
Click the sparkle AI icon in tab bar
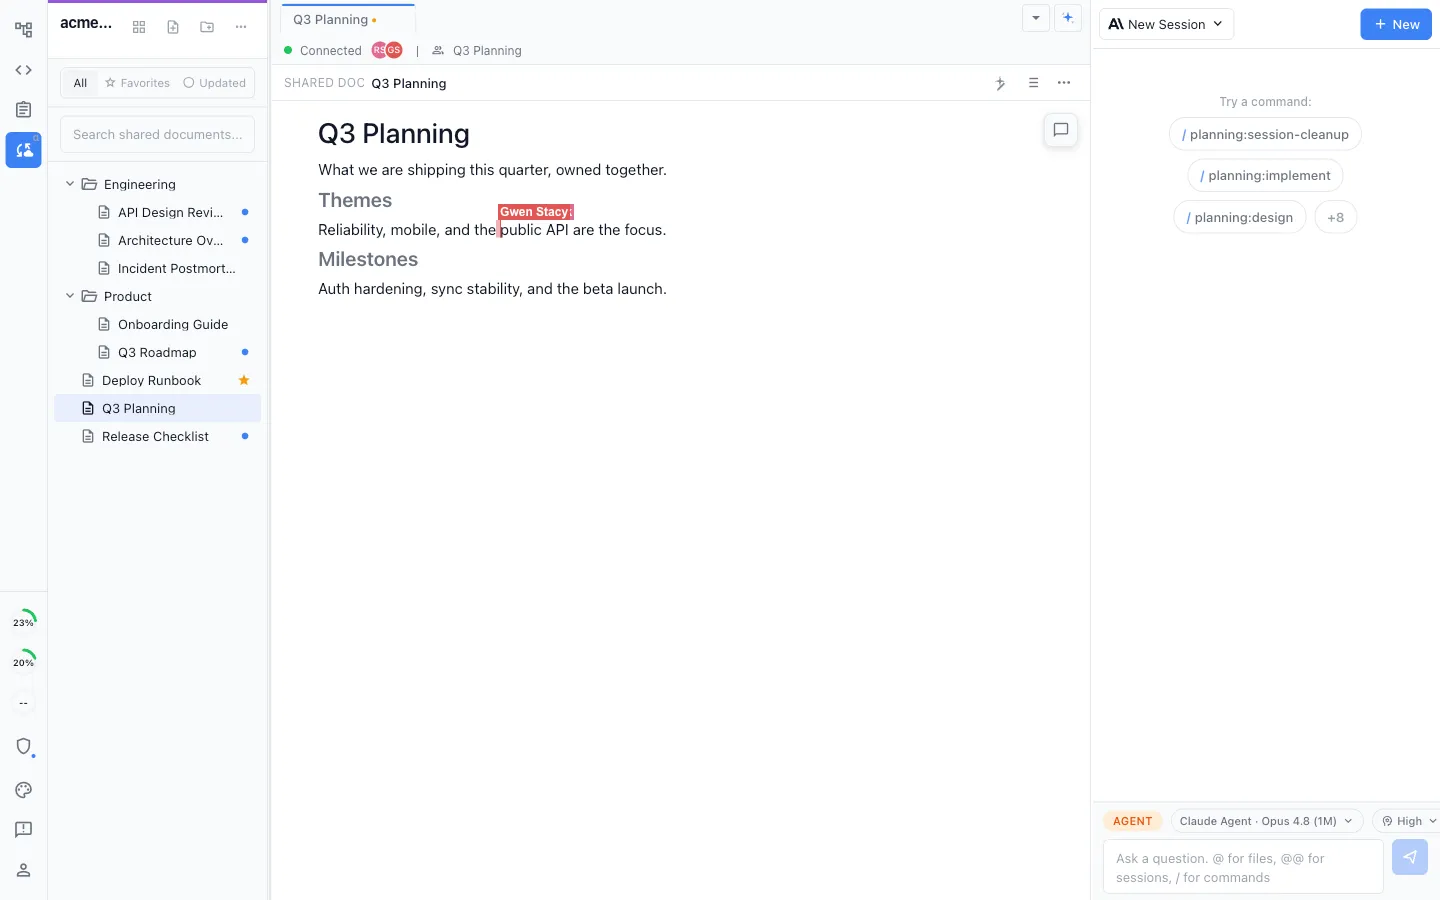pyautogui.click(x=1068, y=18)
